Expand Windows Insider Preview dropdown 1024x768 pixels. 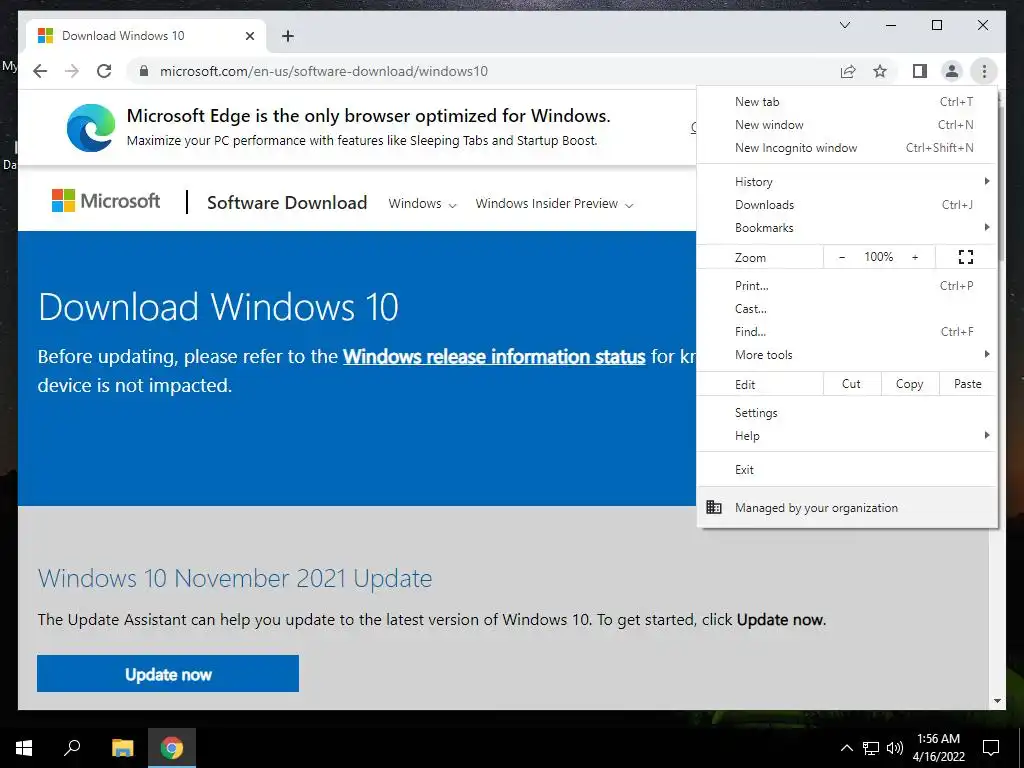[554, 204]
